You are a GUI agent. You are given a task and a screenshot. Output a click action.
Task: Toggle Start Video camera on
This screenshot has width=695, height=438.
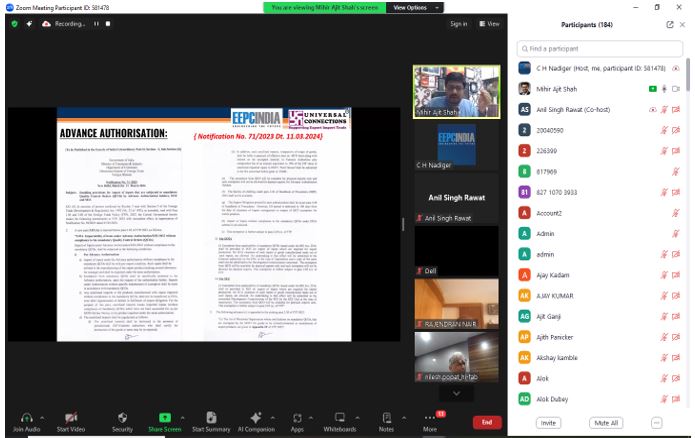point(70,418)
